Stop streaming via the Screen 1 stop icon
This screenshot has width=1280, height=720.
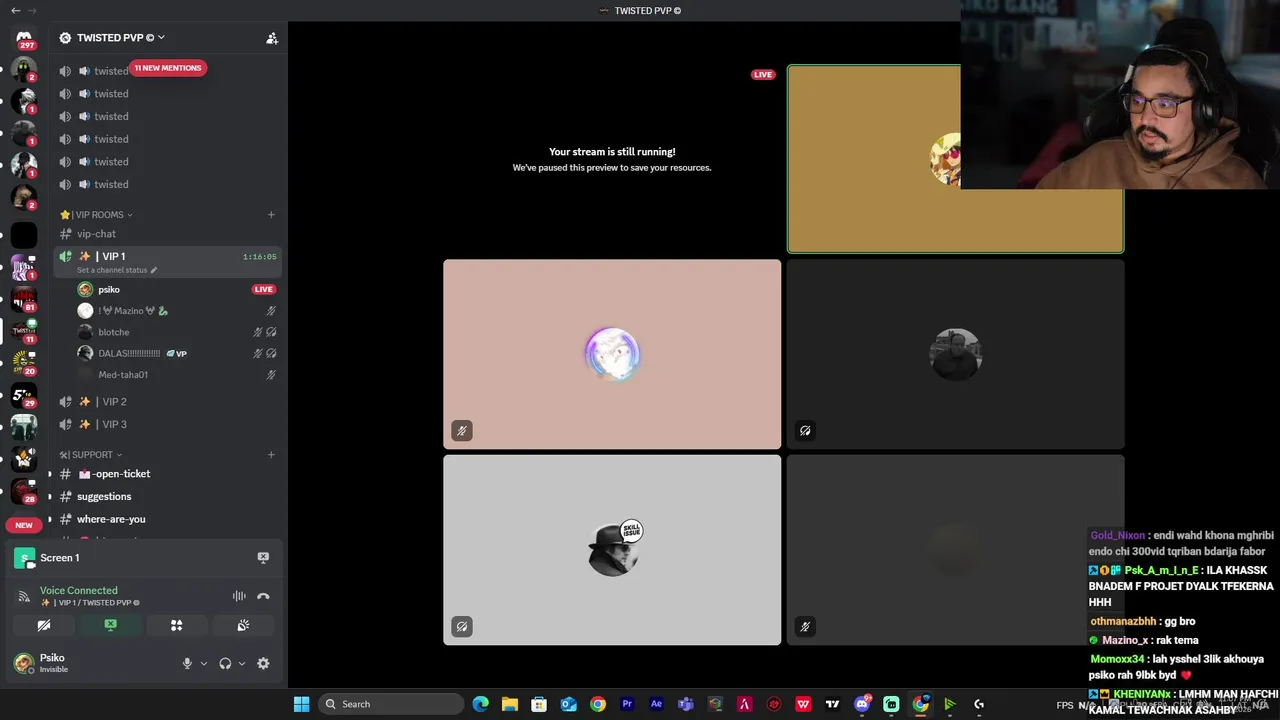[263, 557]
